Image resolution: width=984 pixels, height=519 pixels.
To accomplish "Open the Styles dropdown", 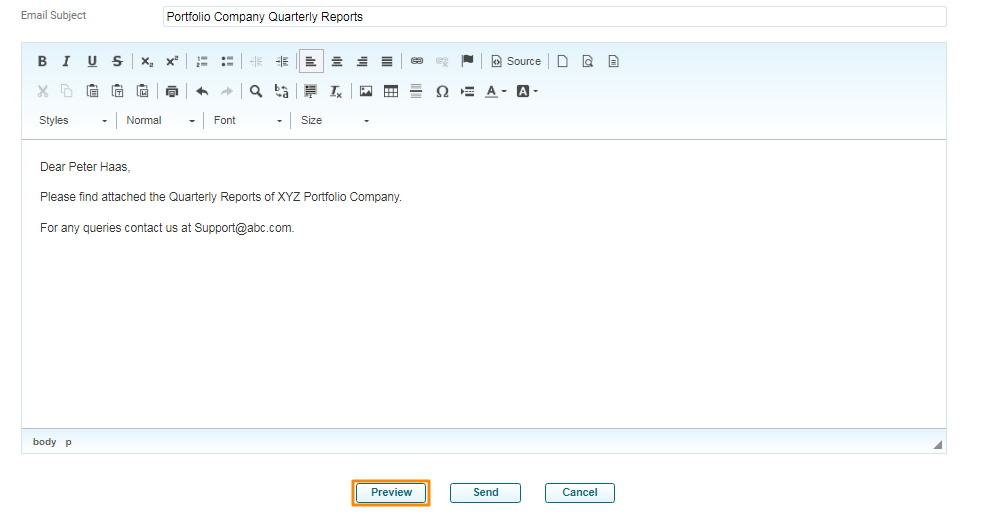I will tap(73, 120).
